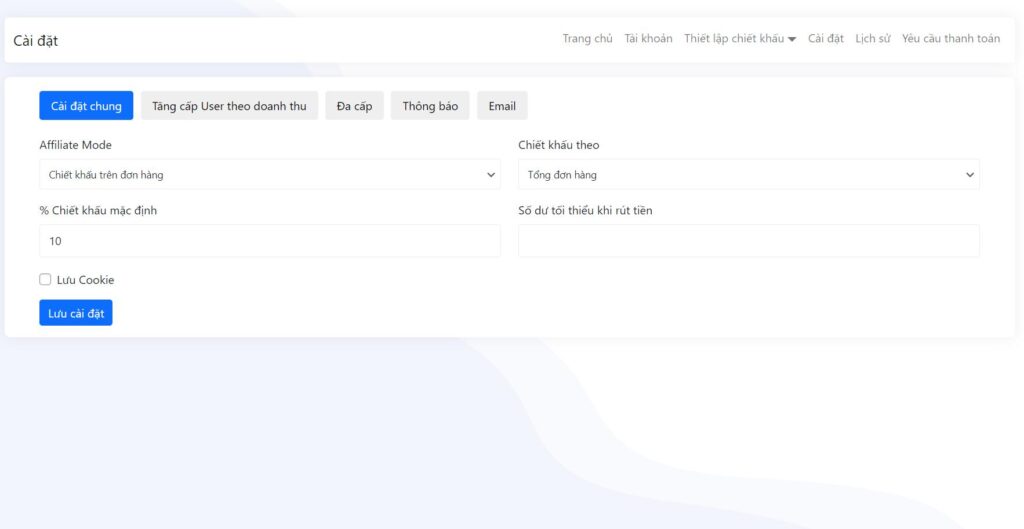This screenshot has width=1024, height=529.
Task: Go to Trang chủ in the top navigation
Action: 587,39
